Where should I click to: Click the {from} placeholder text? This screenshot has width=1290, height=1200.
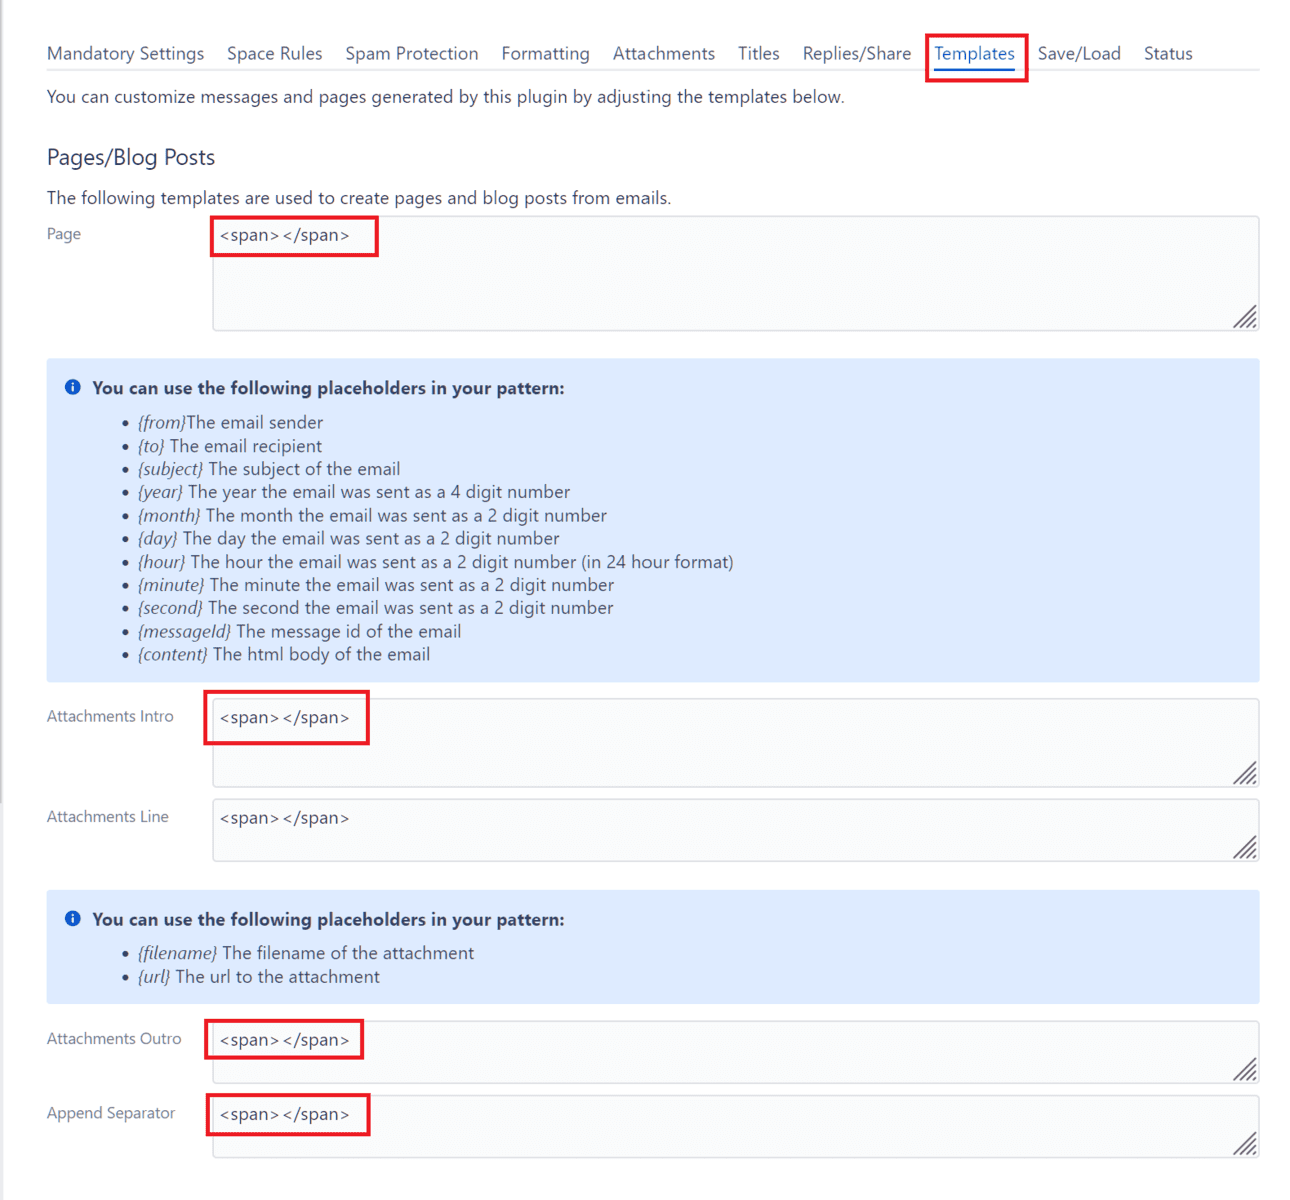click(x=161, y=423)
